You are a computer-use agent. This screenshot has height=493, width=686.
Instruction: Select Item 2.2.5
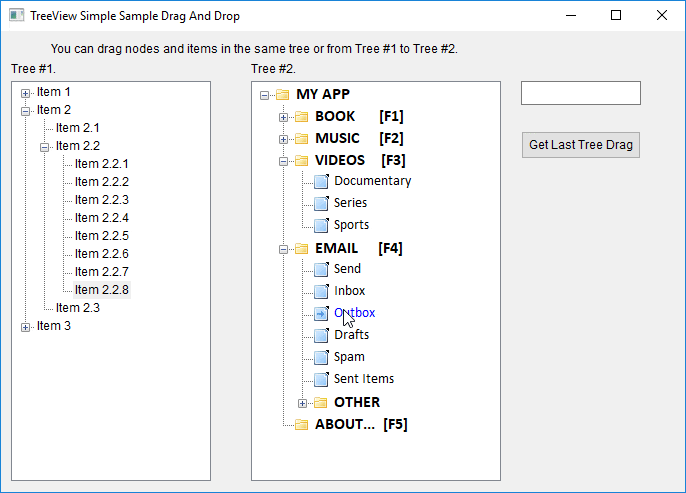(x=102, y=235)
